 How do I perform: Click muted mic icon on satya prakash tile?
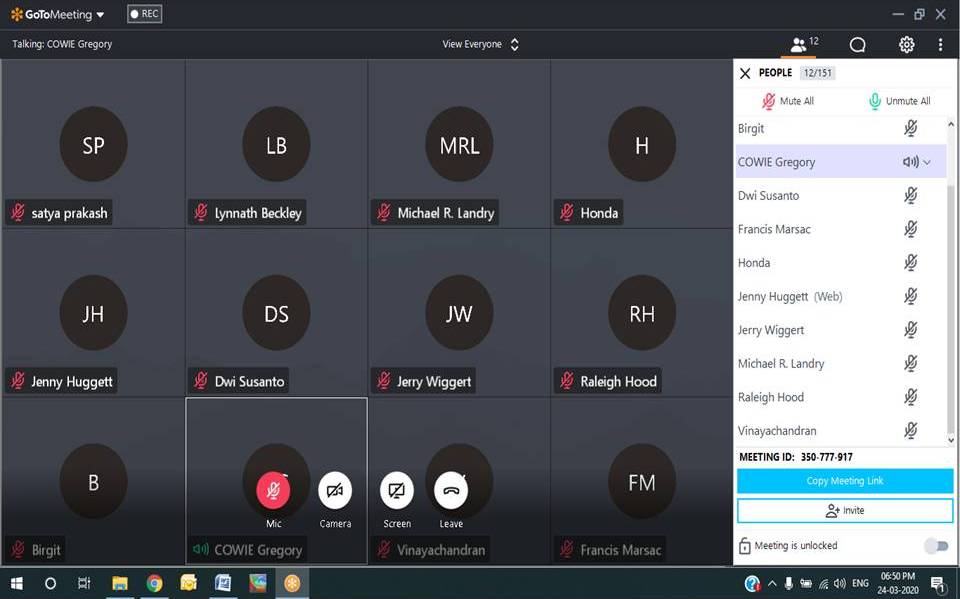tap(18, 213)
